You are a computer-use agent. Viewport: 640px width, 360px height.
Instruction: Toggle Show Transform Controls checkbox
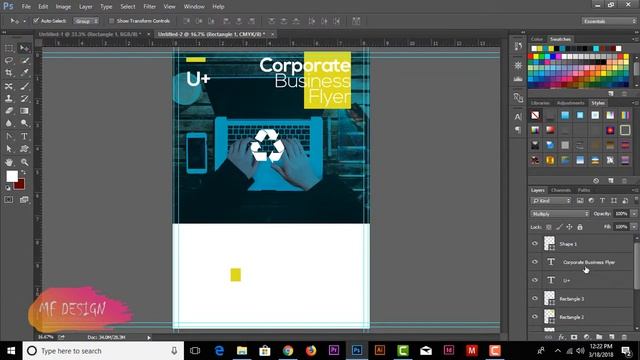[111, 20]
